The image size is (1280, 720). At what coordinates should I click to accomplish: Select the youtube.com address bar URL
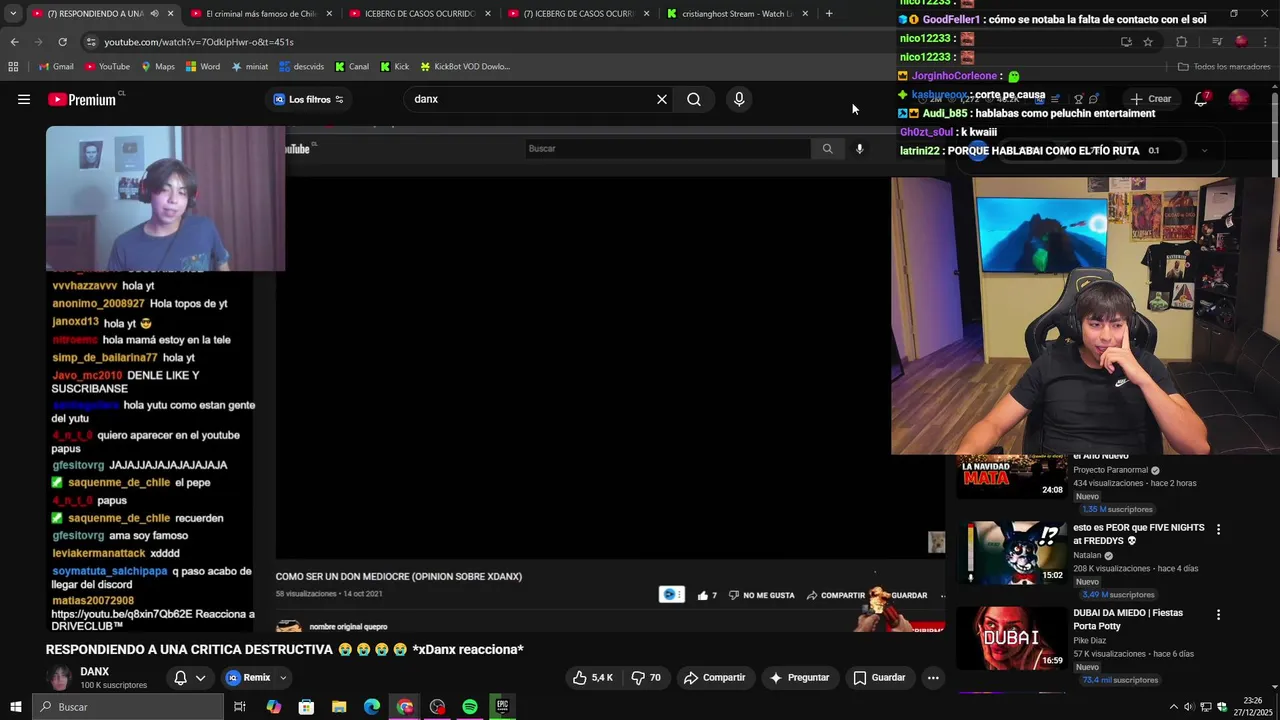coord(199,42)
